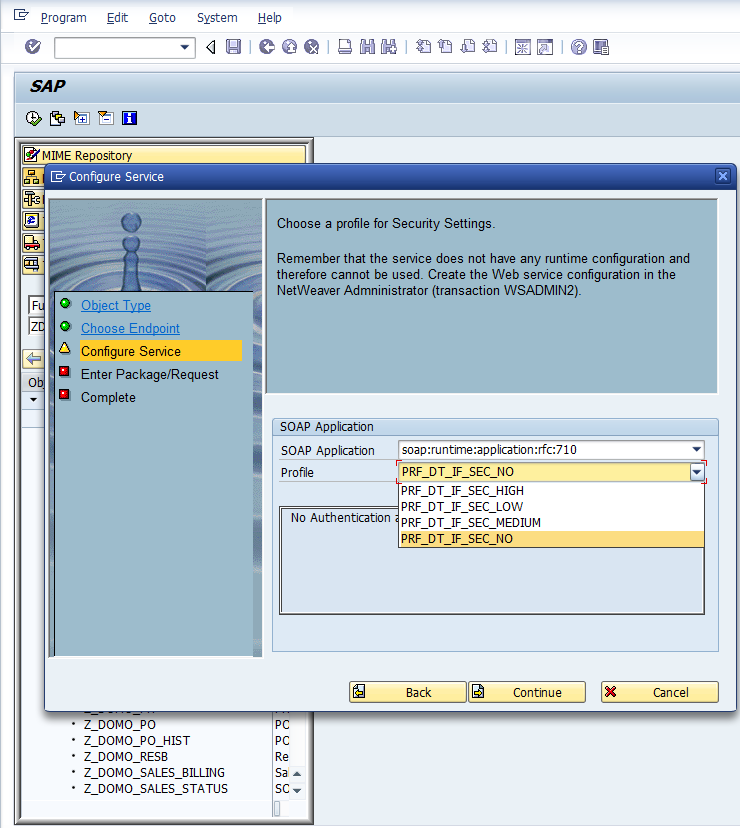The image size is (740, 828).
Task: Open the Goto menu
Action: coord(161,18)
